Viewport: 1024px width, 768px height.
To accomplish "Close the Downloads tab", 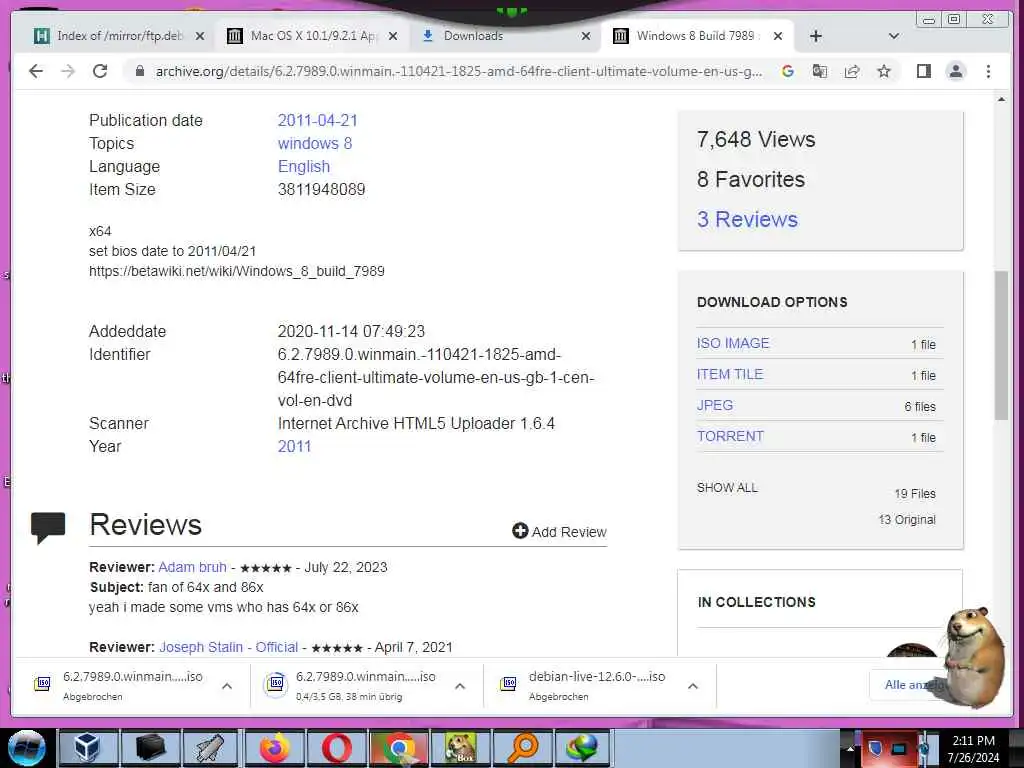I will click(586, 36).
